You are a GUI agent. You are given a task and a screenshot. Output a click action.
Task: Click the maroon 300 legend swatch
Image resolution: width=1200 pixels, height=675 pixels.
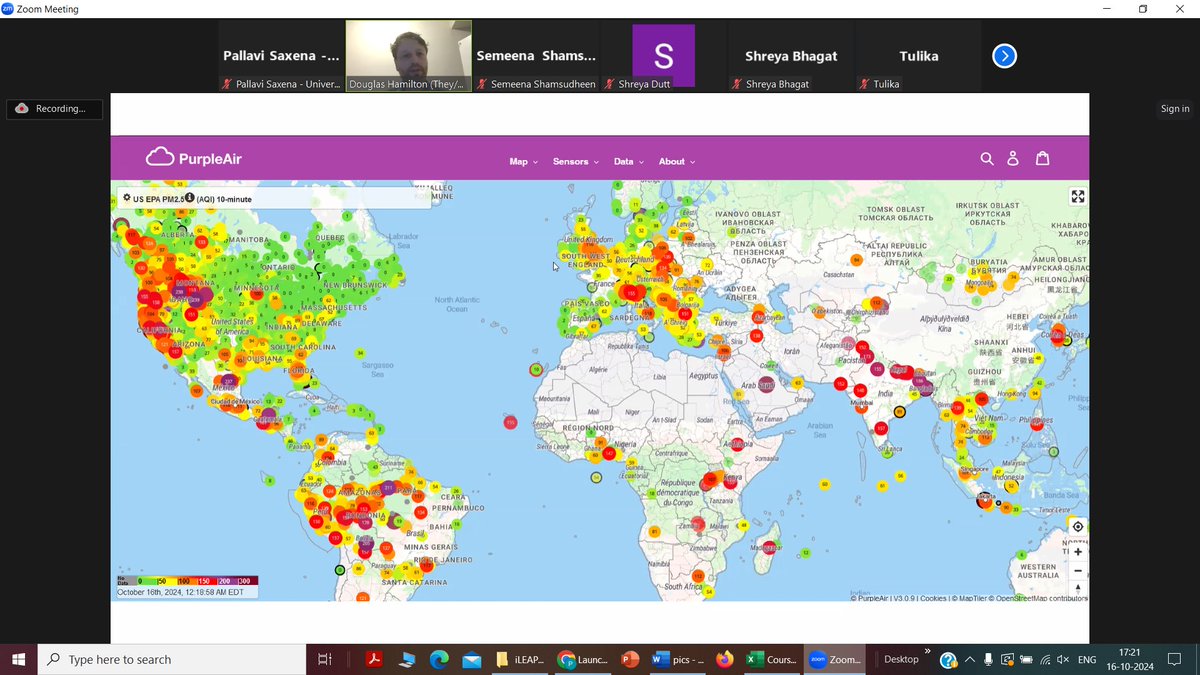tap(246, 580)
